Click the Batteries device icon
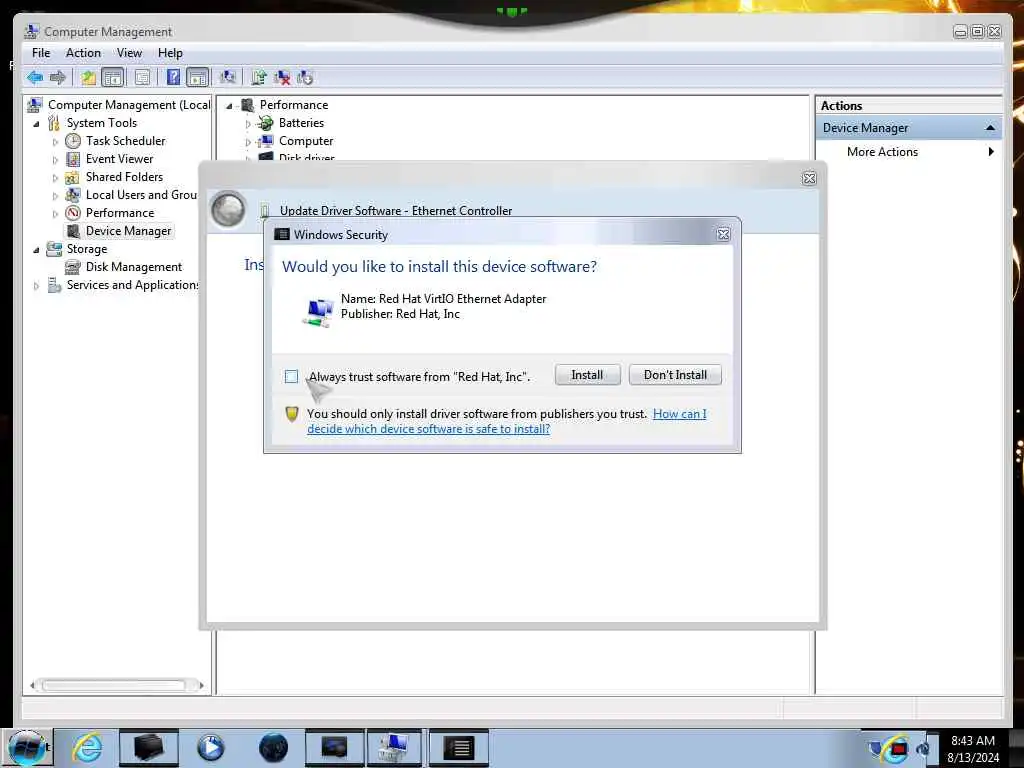Image resolution: width=1024 pixels, height=768 pixels. 265,123
